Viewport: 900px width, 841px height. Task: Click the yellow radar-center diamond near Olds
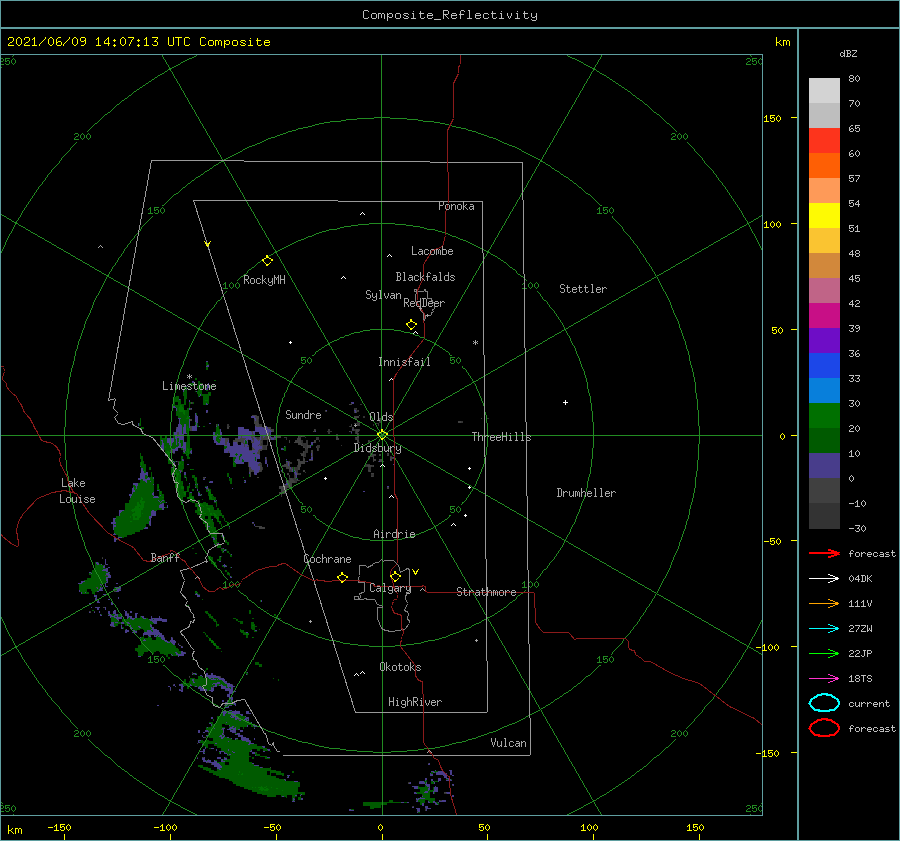(382, 435)
